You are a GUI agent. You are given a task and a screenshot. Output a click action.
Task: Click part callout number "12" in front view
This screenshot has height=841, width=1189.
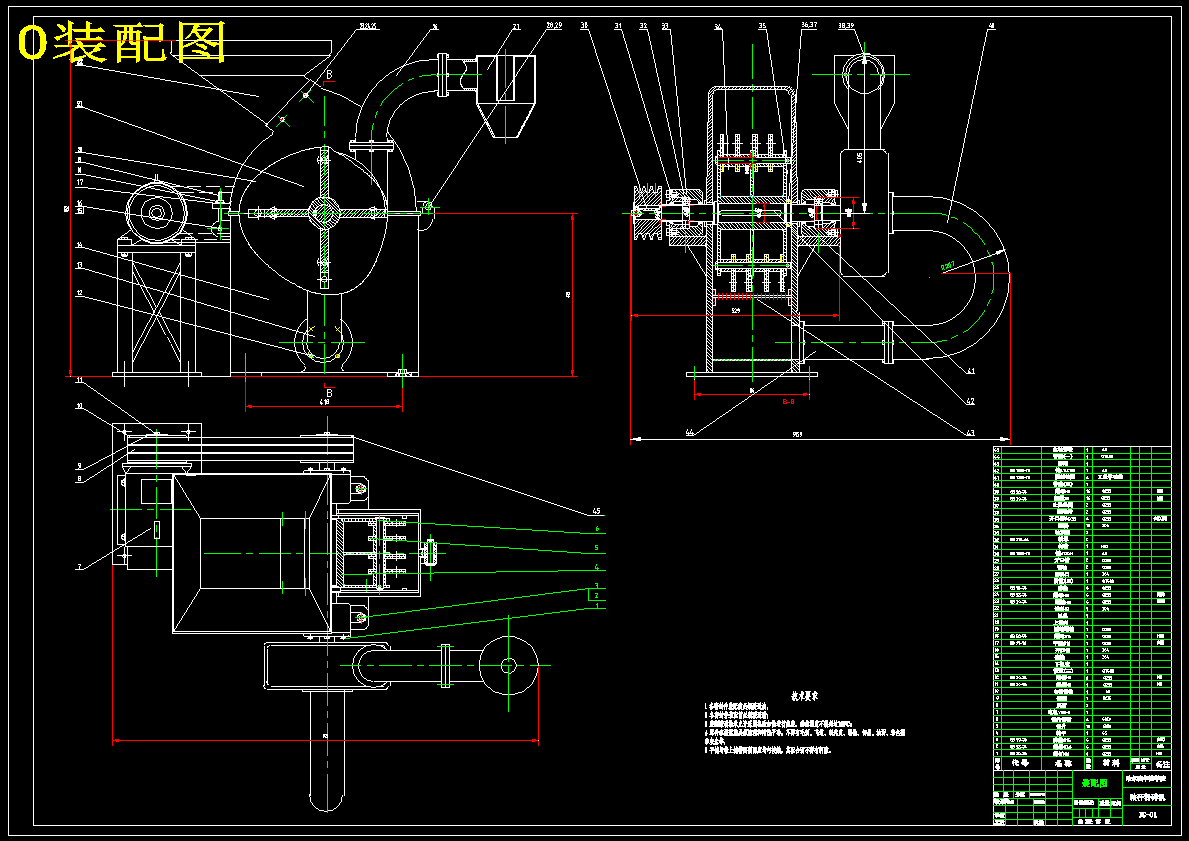pyautogui.click(x=79, y=293)
